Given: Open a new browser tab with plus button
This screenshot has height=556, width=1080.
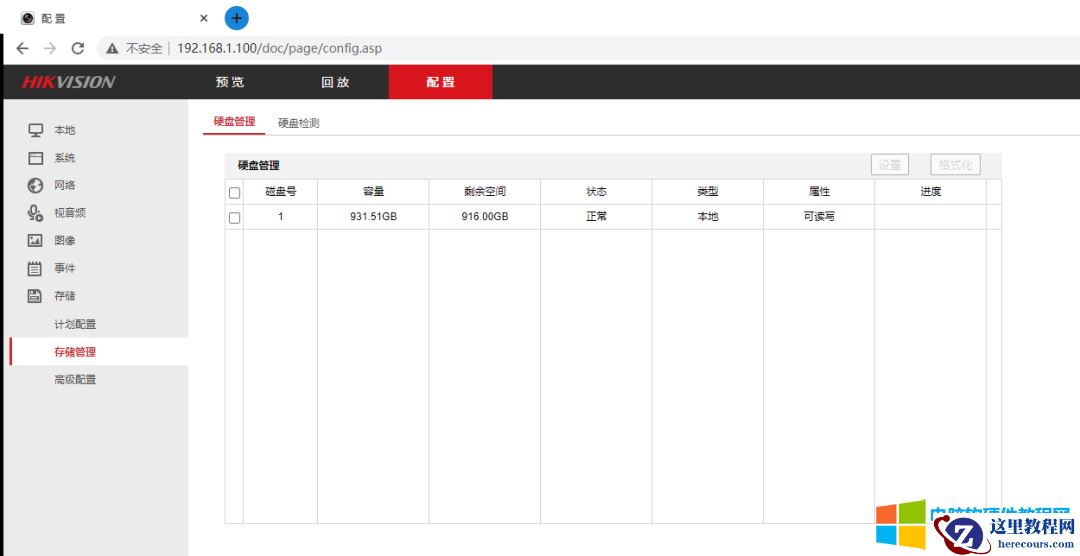Looking at the screenshot, I should point(236,18).
